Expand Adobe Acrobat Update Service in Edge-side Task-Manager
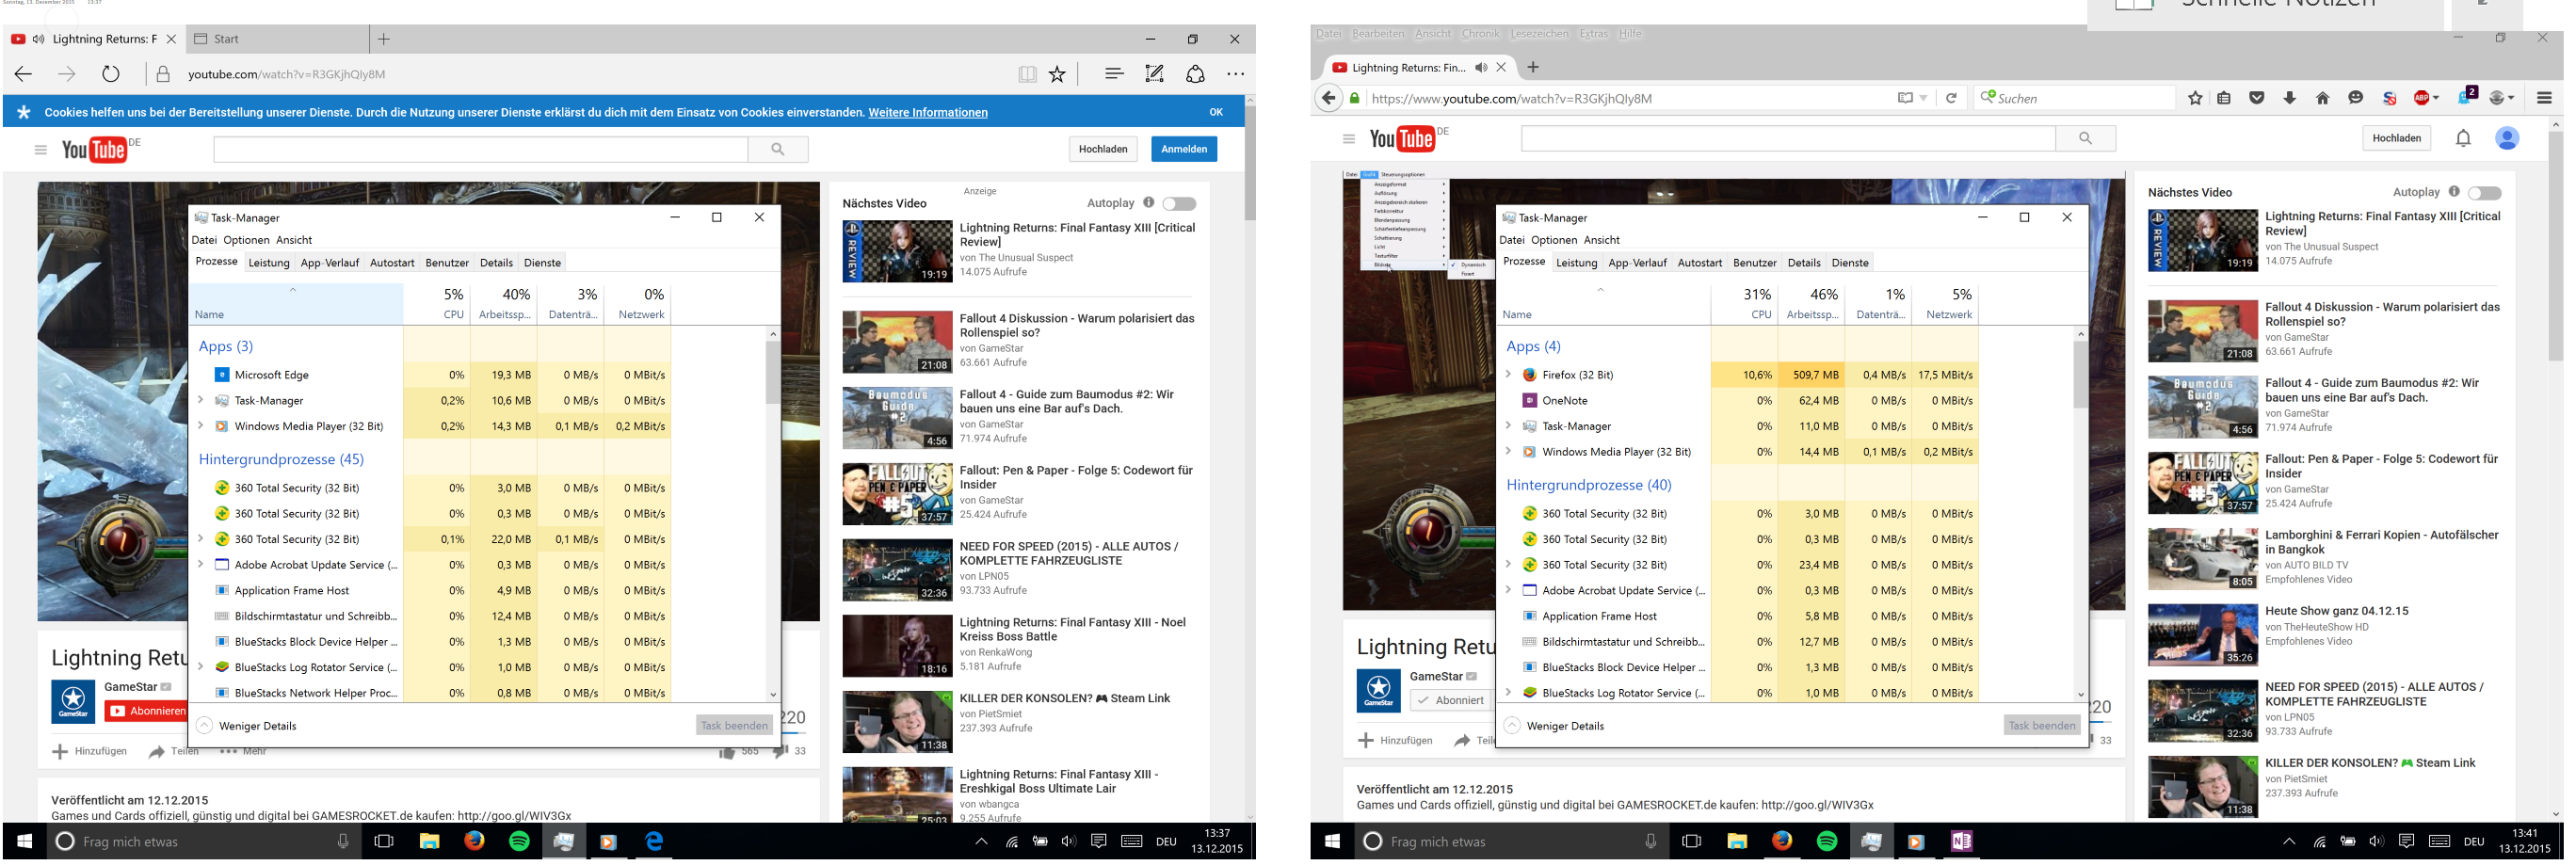The width and height of the screenshot is (2576, 865). (200, 565)
